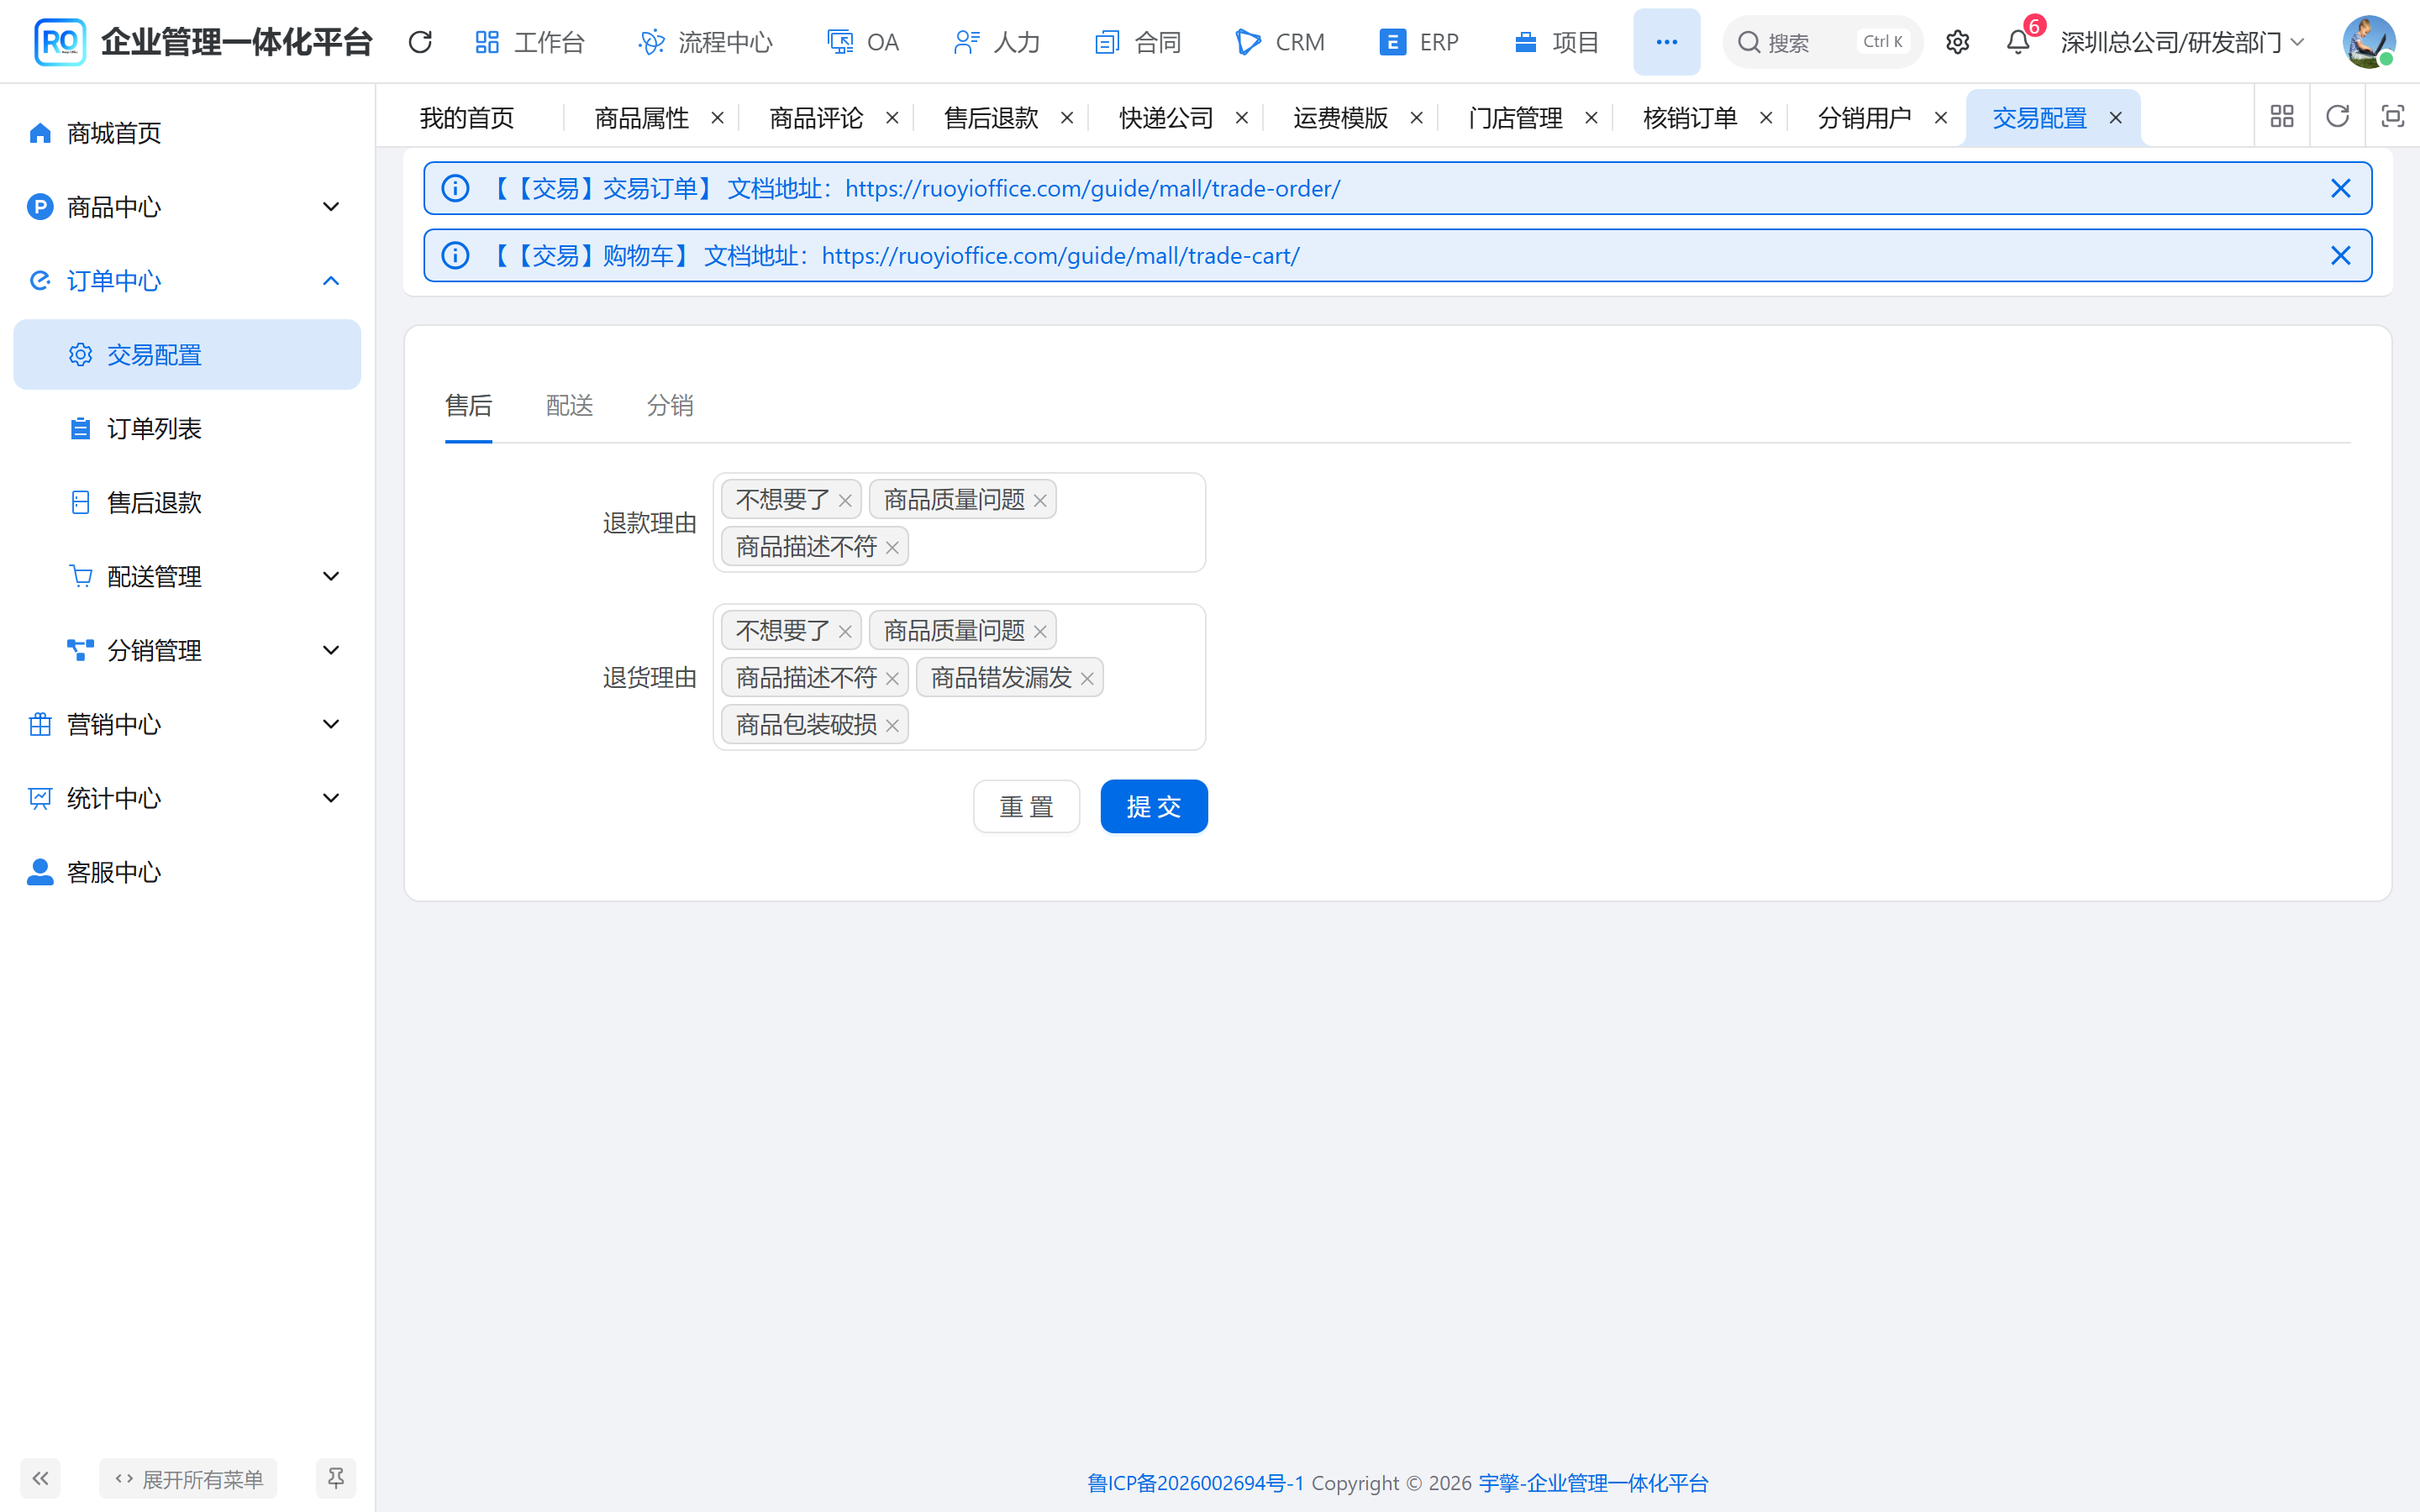Remove 商品包装破损 tag from 退货理由
The image size is (2420, 1512).
[x=892, y=725]
